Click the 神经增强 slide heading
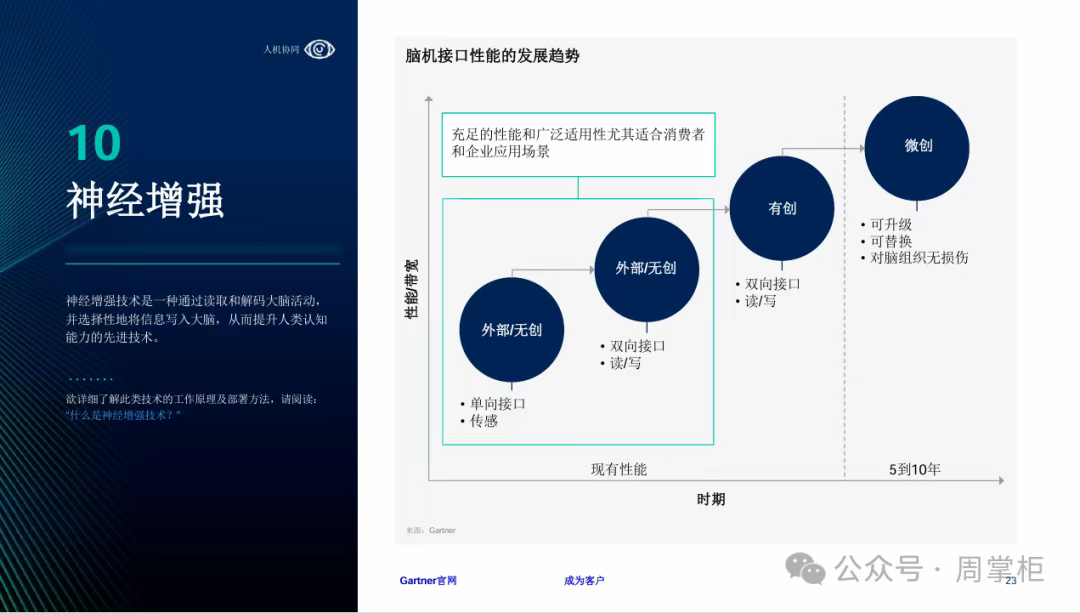 (x=145, y=200)
